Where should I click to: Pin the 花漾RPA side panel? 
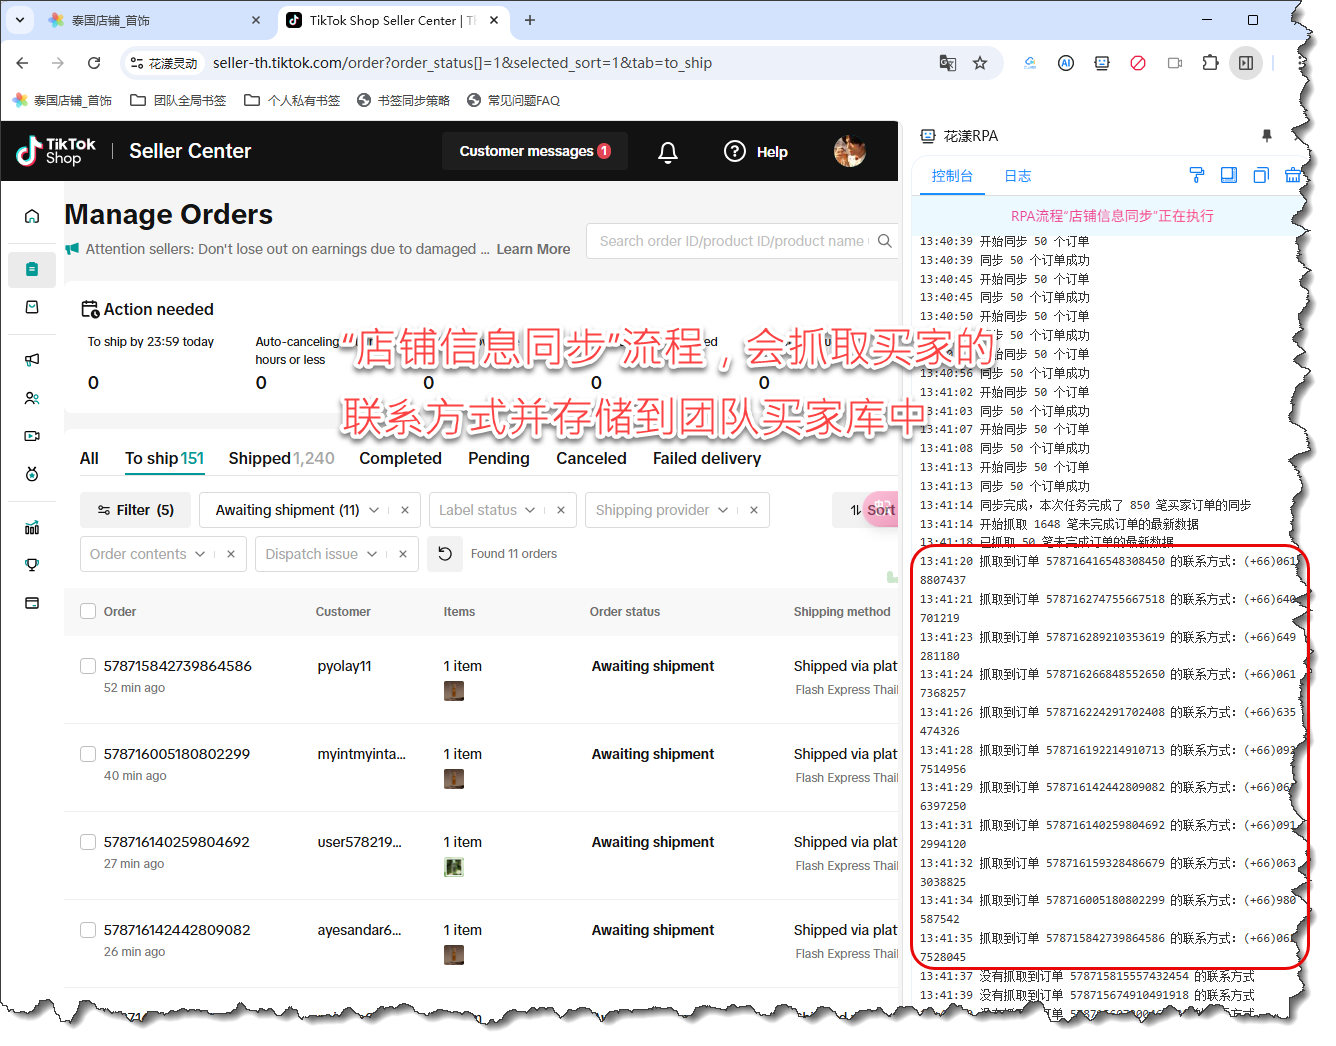point(1267,136)
